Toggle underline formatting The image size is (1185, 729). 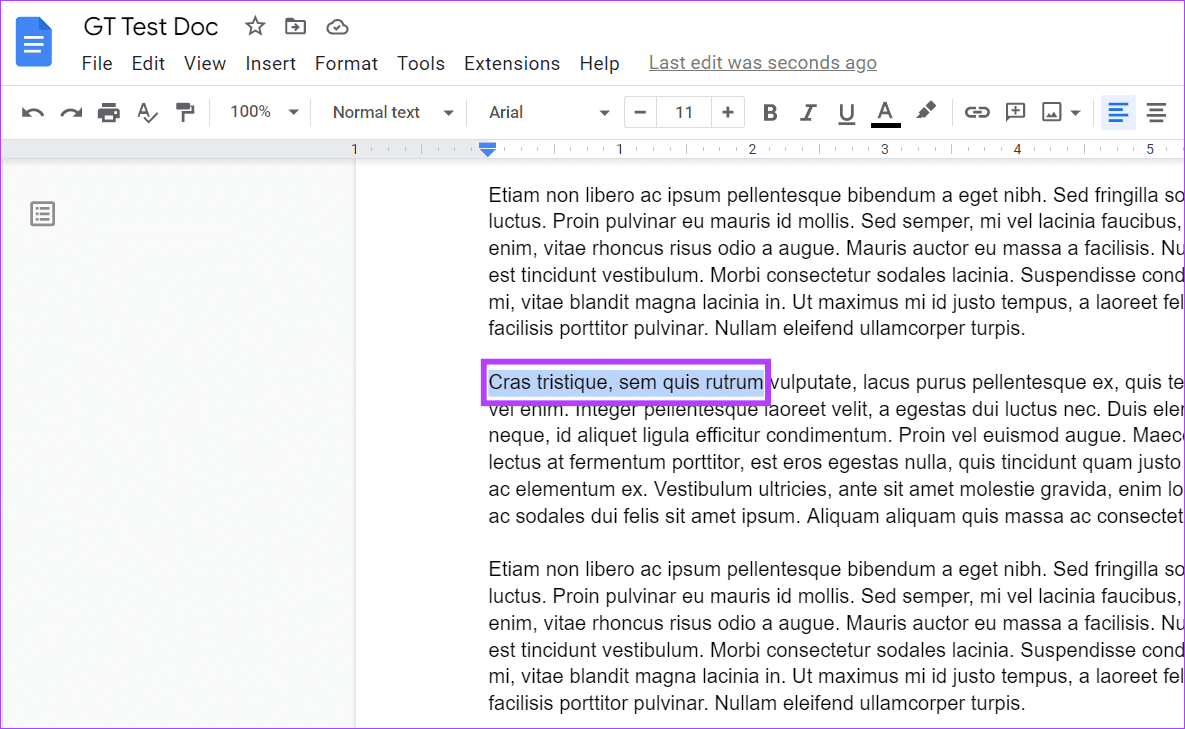(846, 113)
